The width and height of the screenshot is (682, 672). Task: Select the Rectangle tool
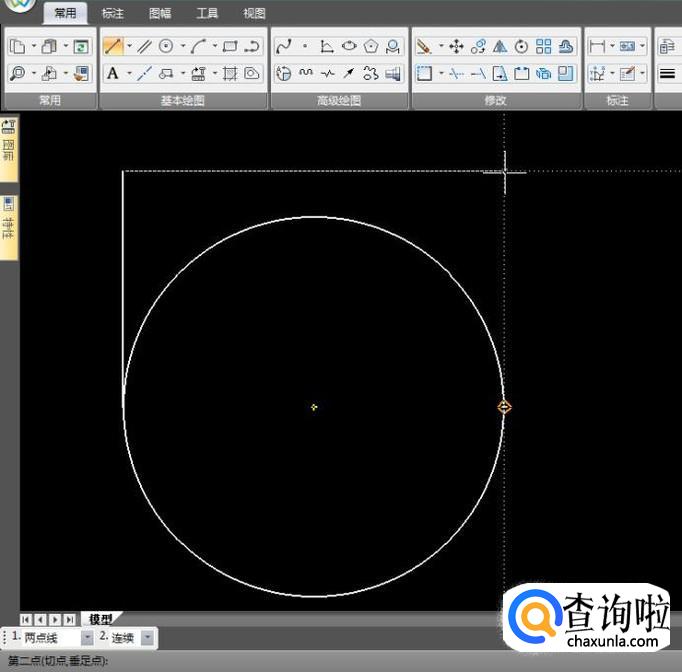coord(230,46)
